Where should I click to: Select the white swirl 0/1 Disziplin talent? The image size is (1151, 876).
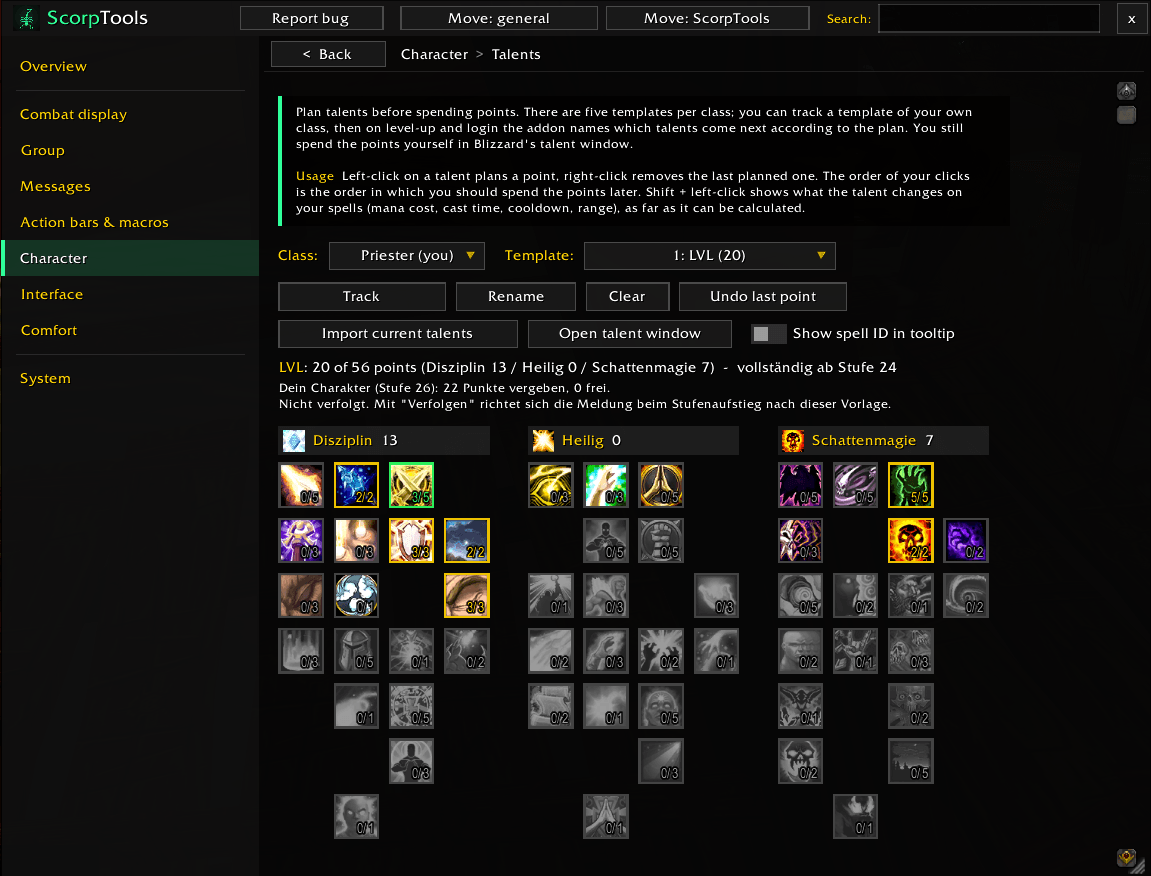356,596
